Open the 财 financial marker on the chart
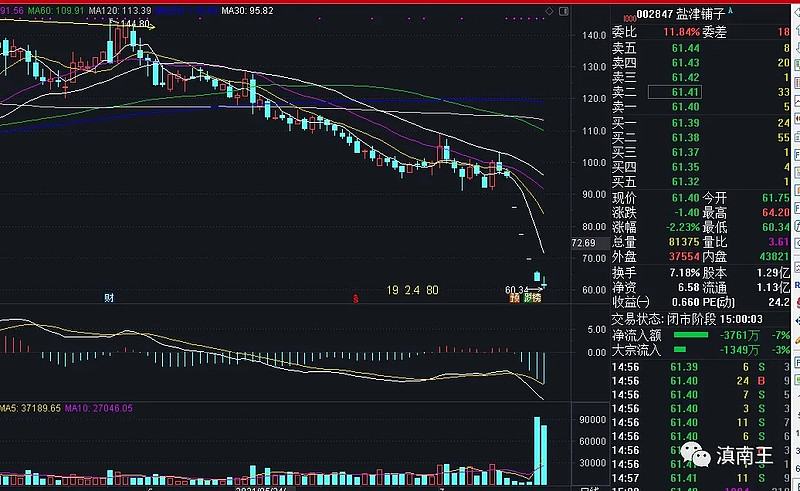800x491 pixels. 109,298
